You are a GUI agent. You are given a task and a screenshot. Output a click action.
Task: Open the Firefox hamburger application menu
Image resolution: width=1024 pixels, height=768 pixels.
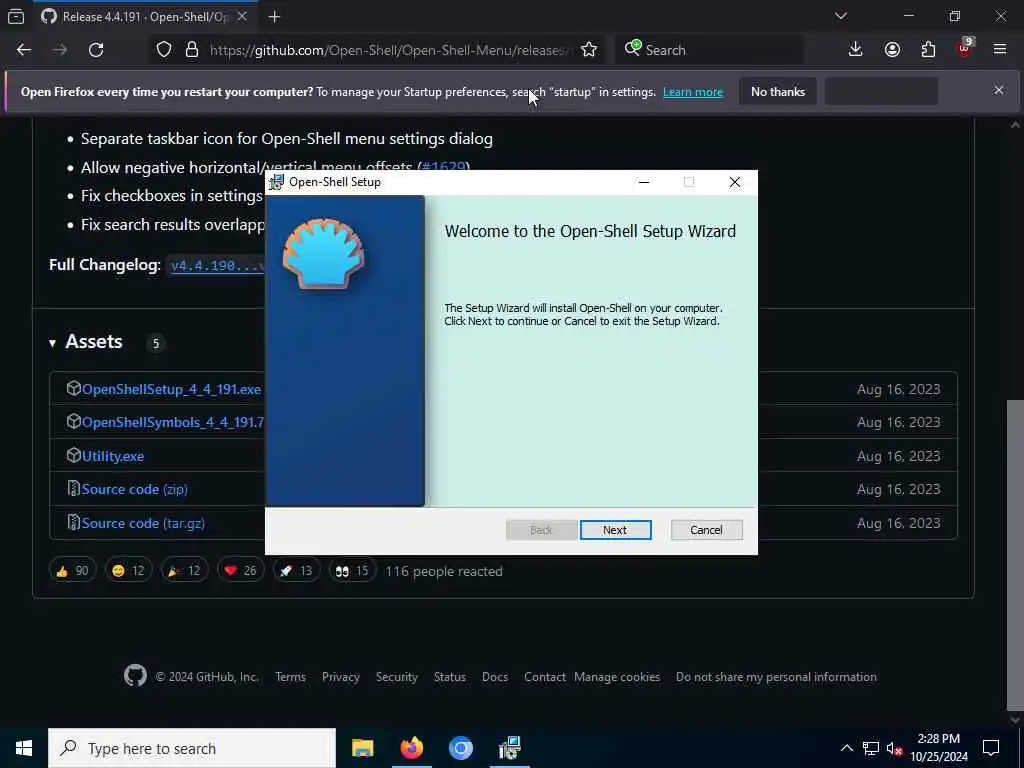coord(1000,50)
